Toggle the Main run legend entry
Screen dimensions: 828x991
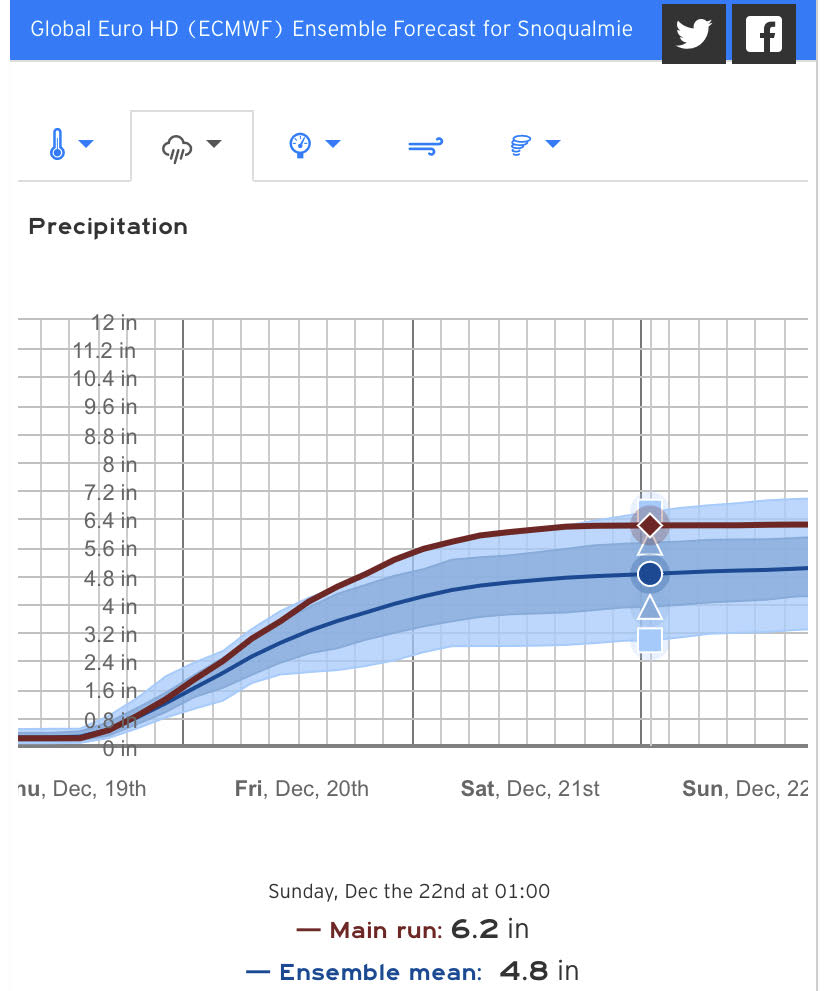point(370,930)
